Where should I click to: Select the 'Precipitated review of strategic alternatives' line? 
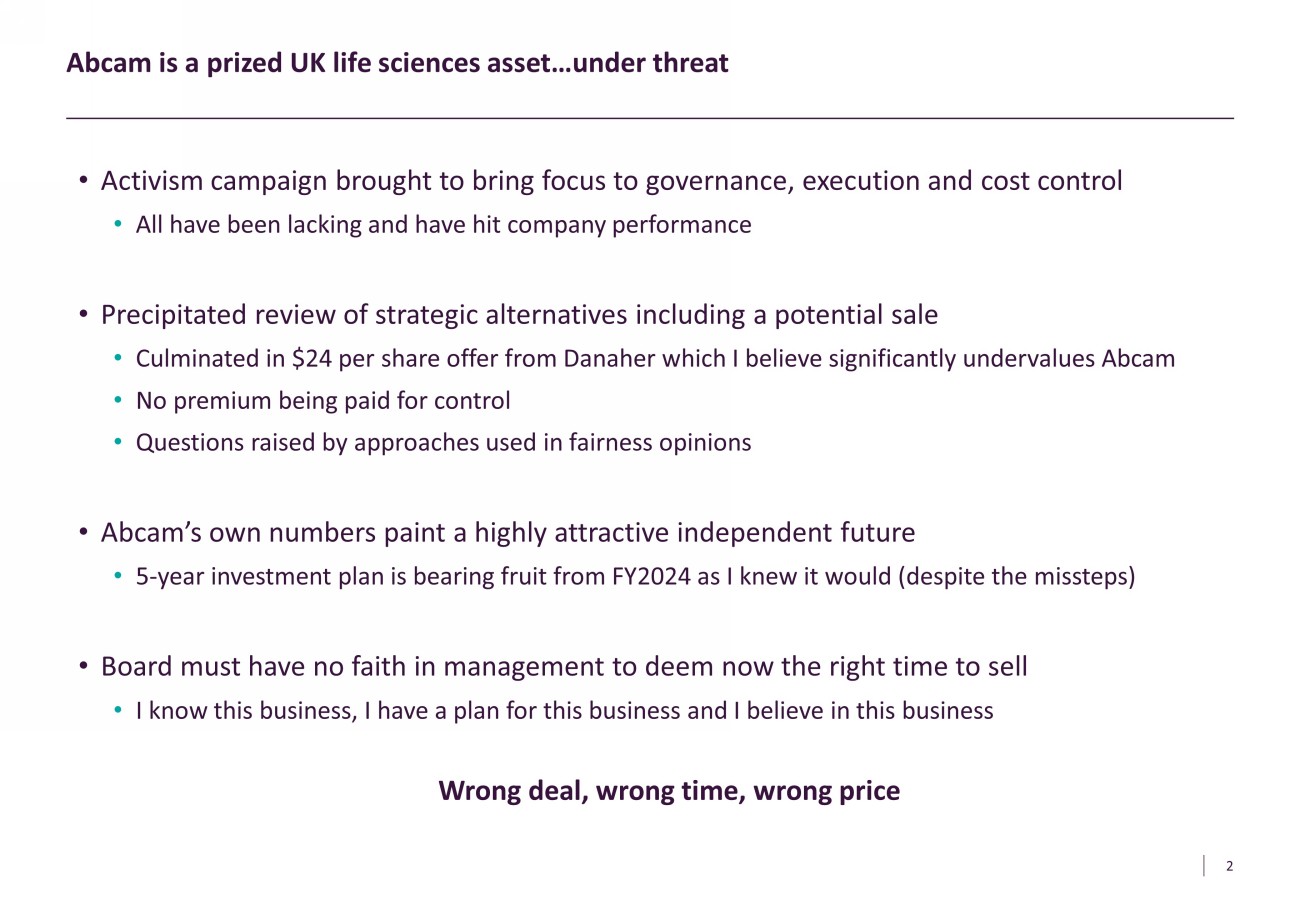coord(519,315)
